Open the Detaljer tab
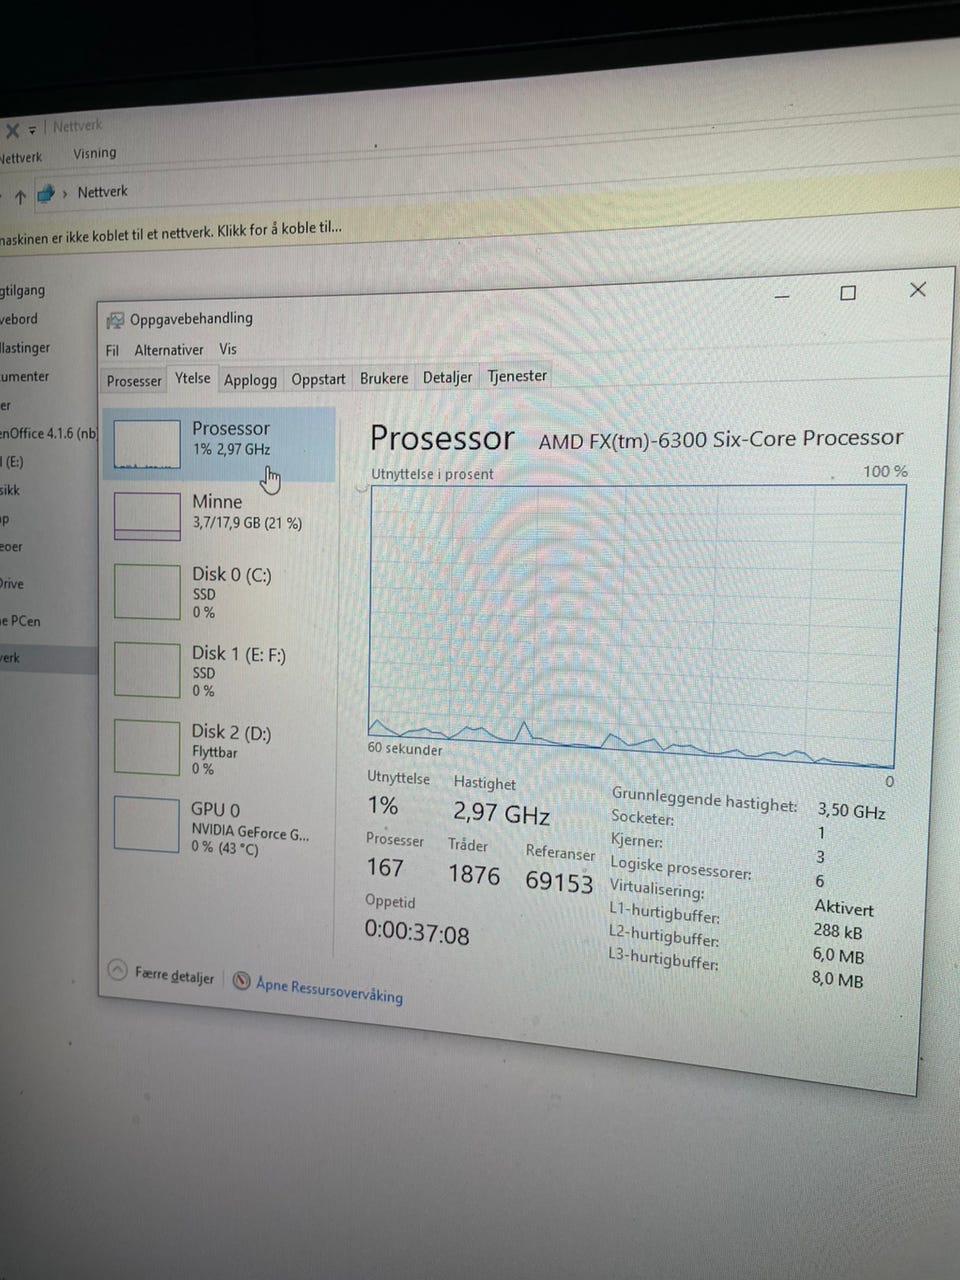 [x=447, y=377]
